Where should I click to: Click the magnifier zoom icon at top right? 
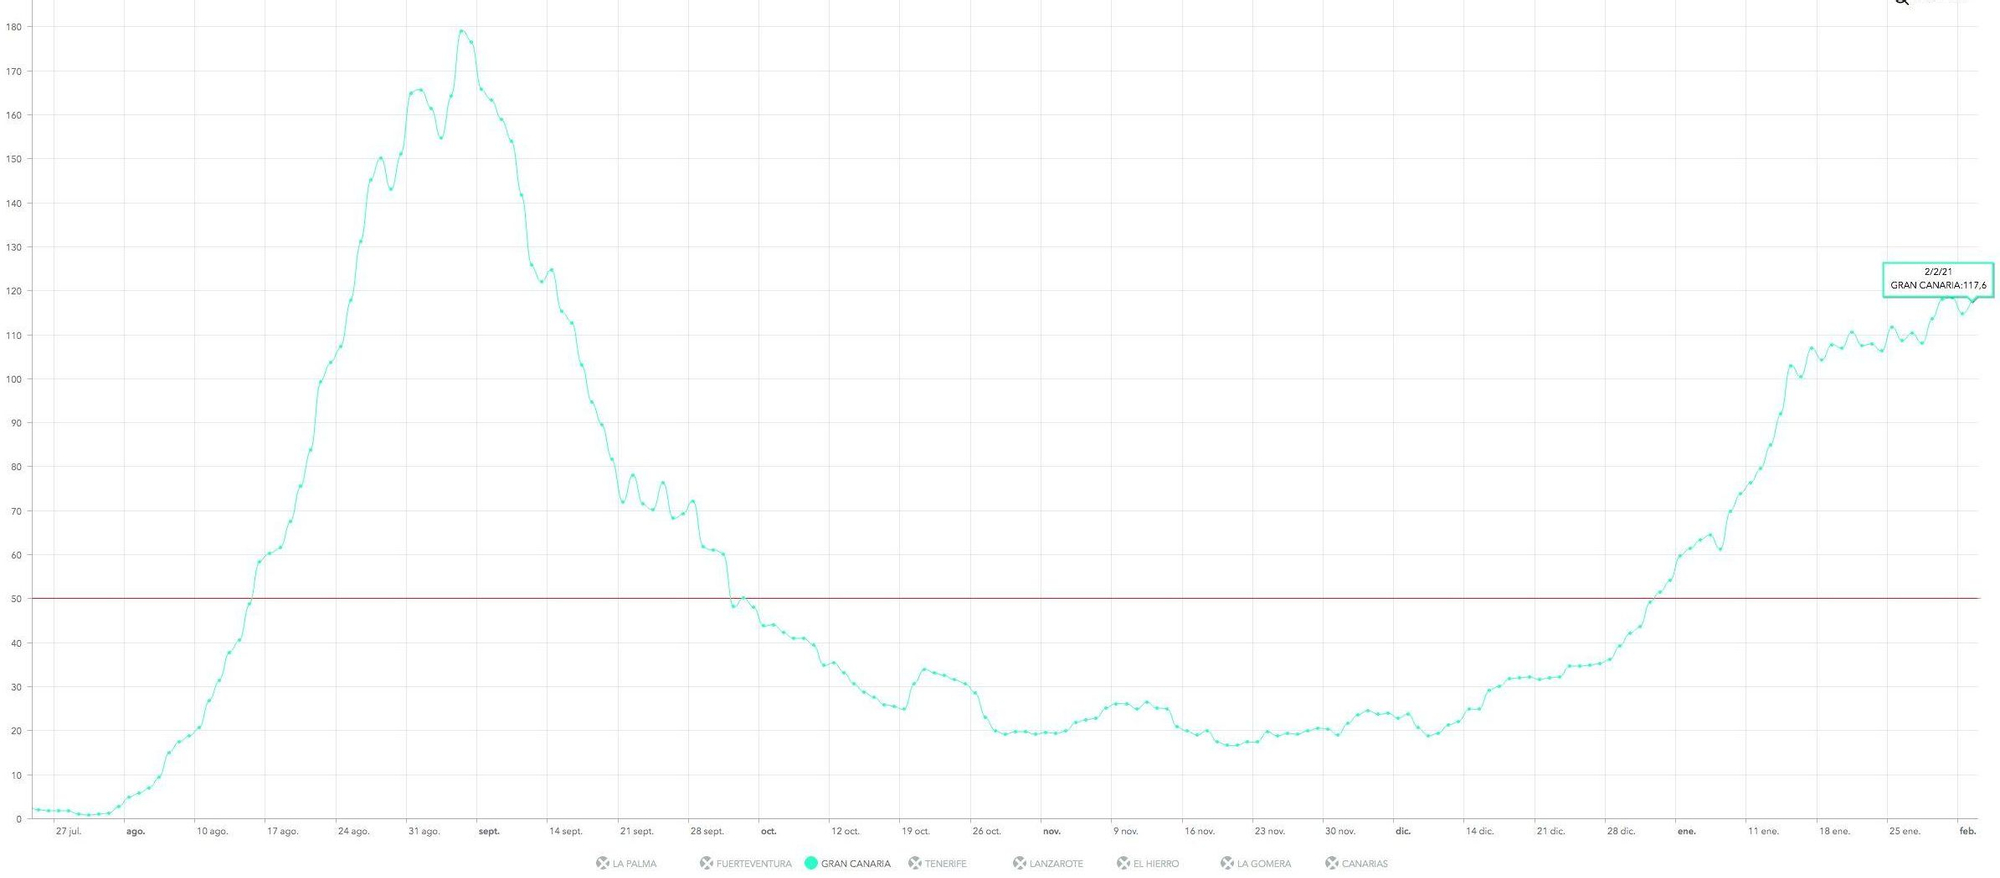(x=1901, y=2)
